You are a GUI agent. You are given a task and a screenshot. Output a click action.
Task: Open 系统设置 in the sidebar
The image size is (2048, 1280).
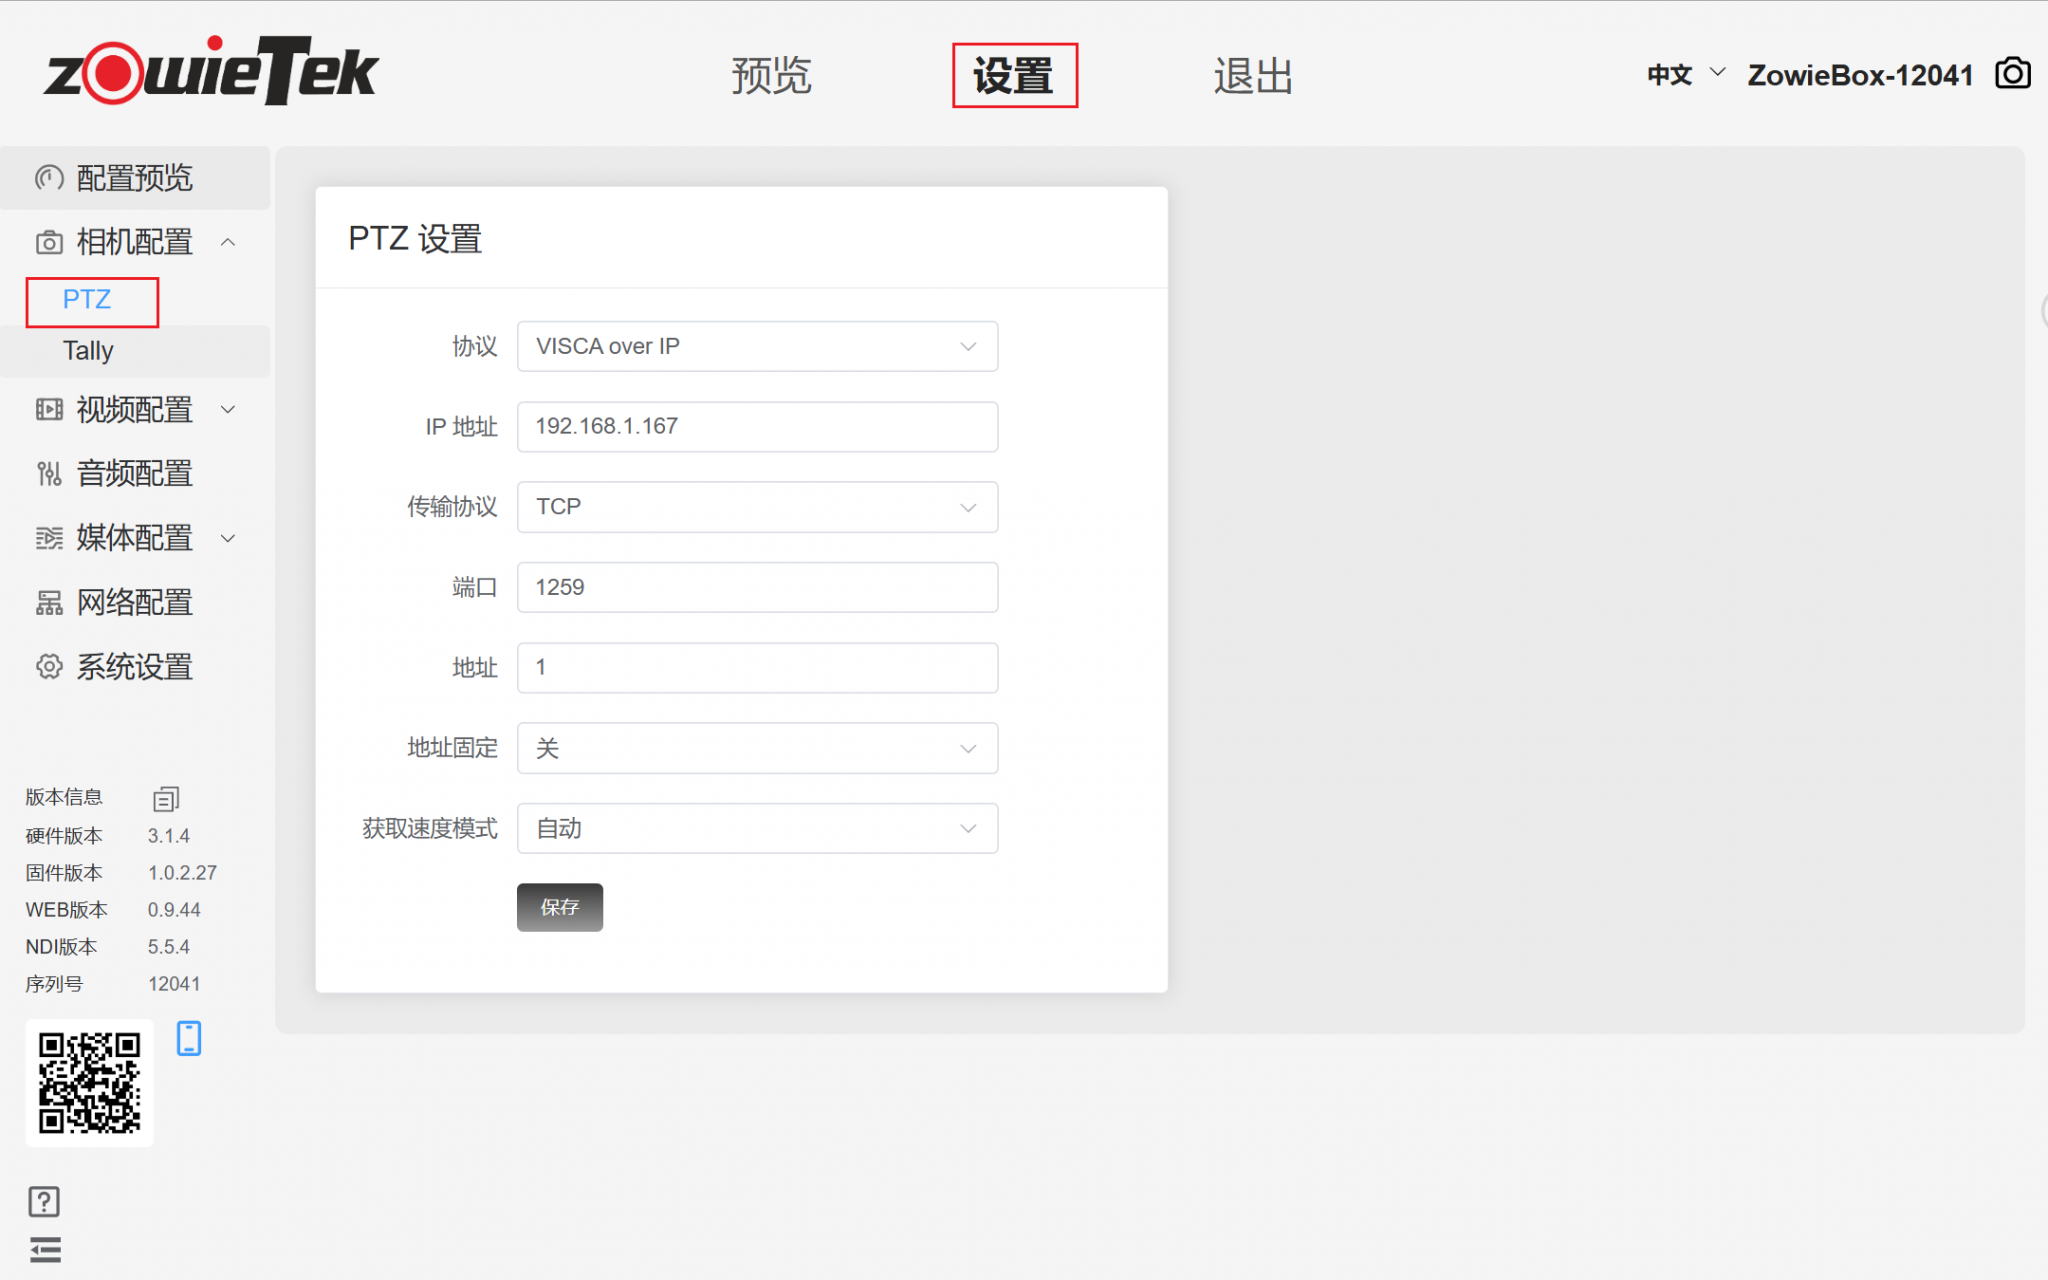coord(135,667)
